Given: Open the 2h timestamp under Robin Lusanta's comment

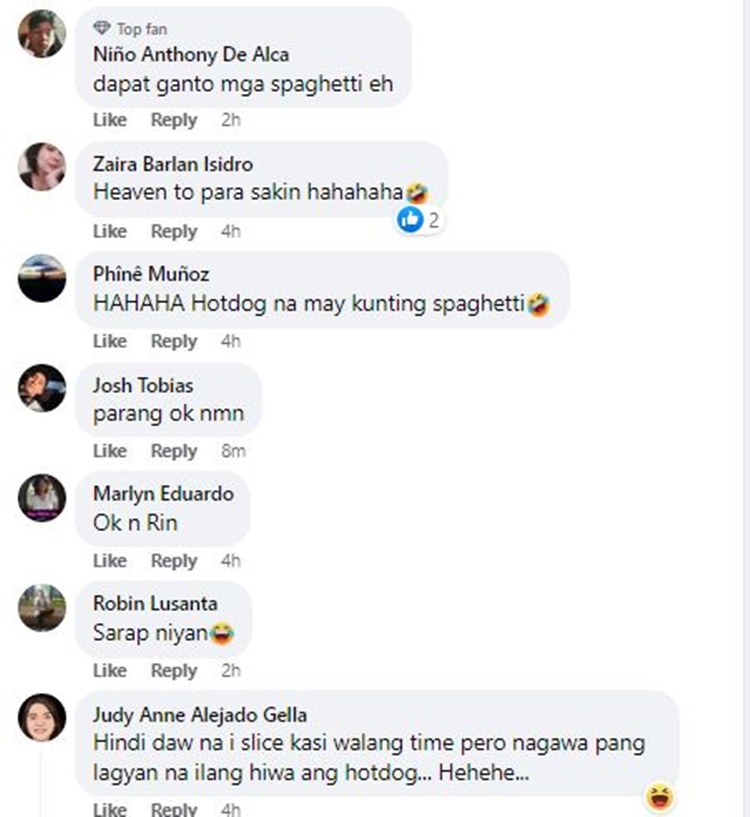Looking at the screenshot, I should click(x=231, y=671).
